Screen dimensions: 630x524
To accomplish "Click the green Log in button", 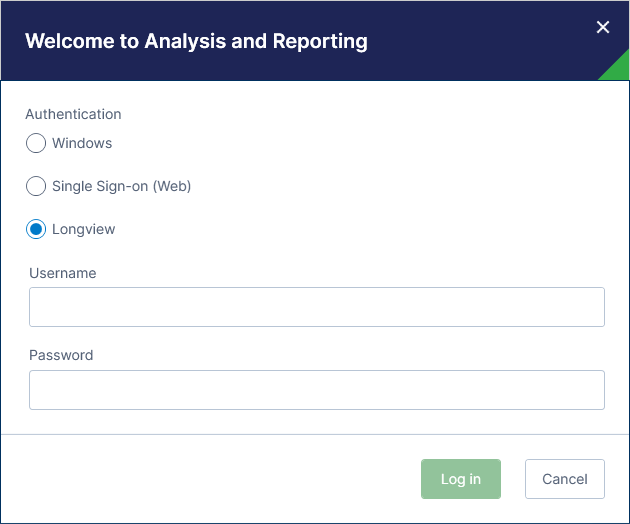I will tap(461, 479).
